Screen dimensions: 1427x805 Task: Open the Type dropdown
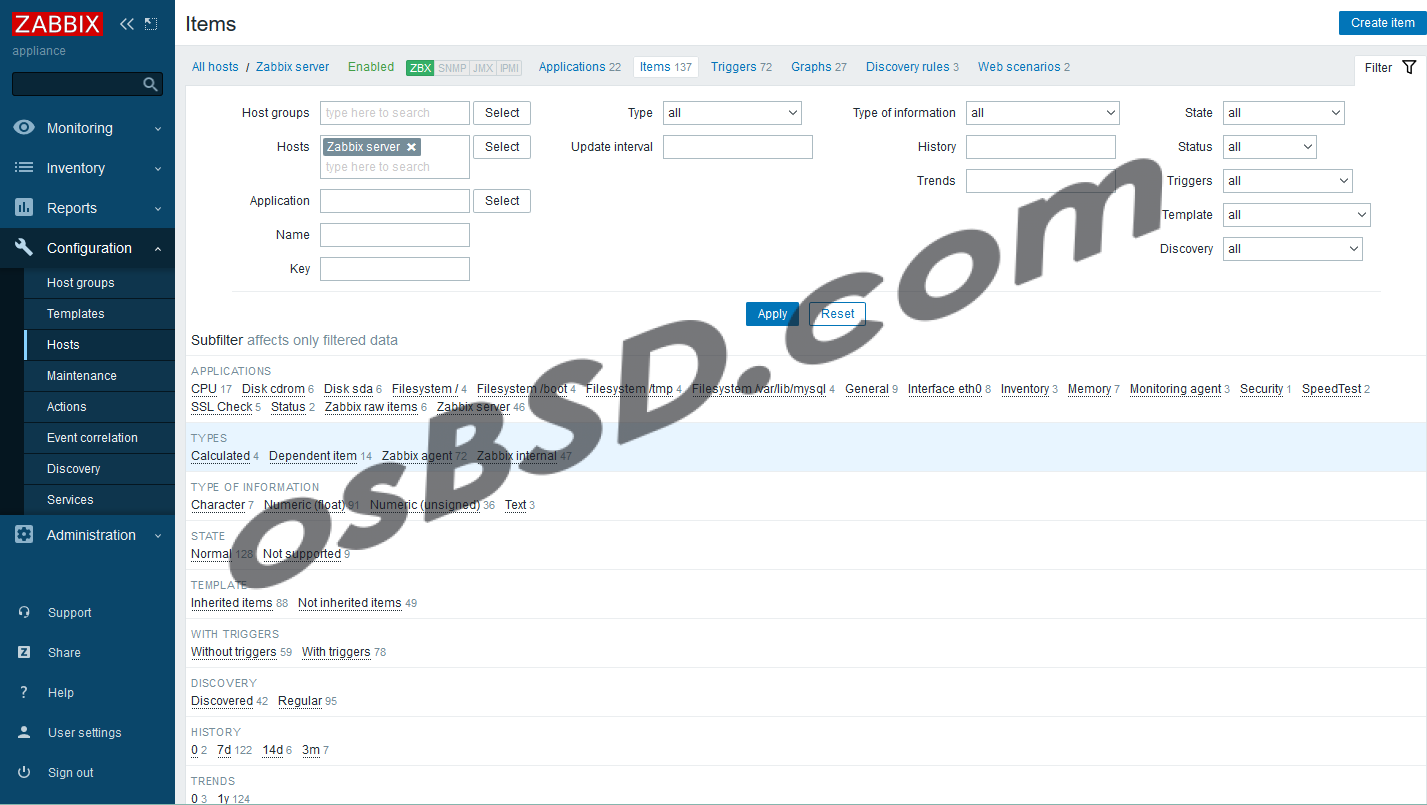[732, 113]
